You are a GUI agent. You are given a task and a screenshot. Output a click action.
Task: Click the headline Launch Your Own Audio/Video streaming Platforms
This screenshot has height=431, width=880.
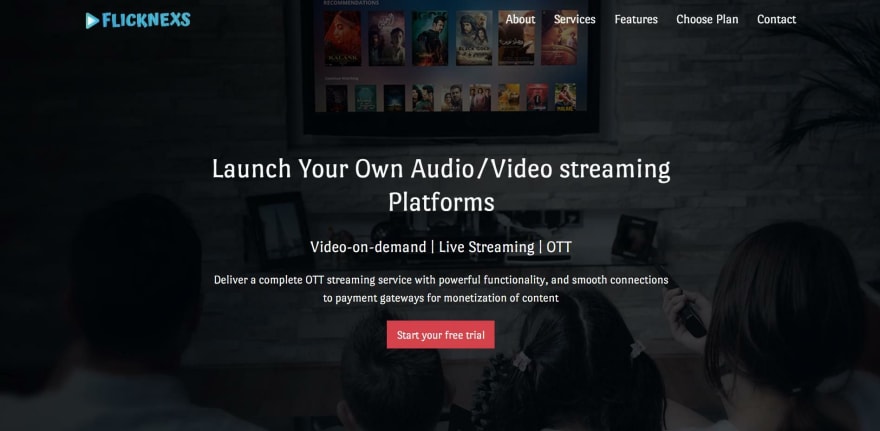(441, 185)
